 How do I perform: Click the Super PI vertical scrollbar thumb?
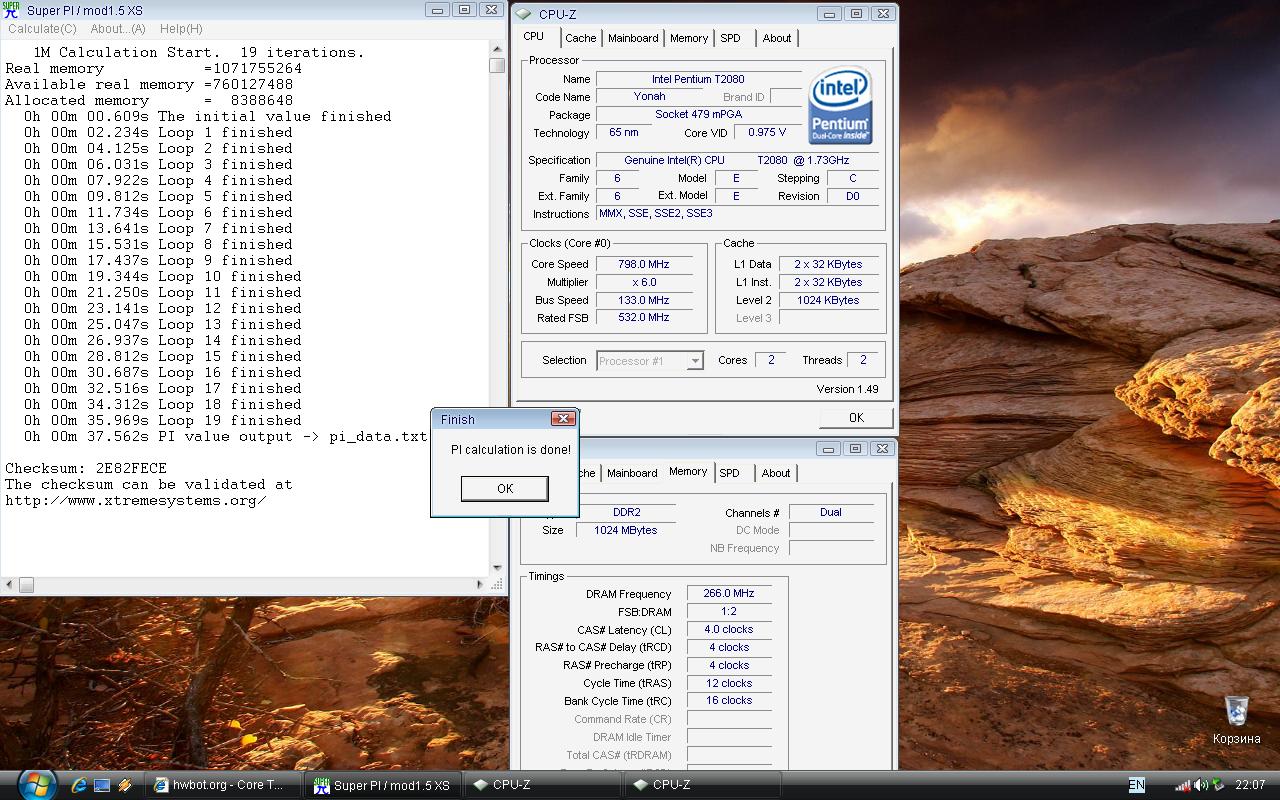pos(497,66)
